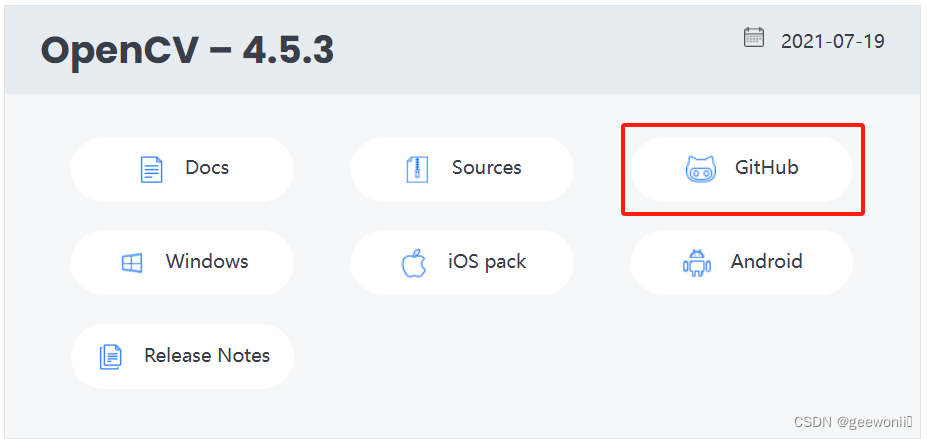
Task: Click the OpenCV – 4.5.3 heading
Action: [x=187, y=50]
